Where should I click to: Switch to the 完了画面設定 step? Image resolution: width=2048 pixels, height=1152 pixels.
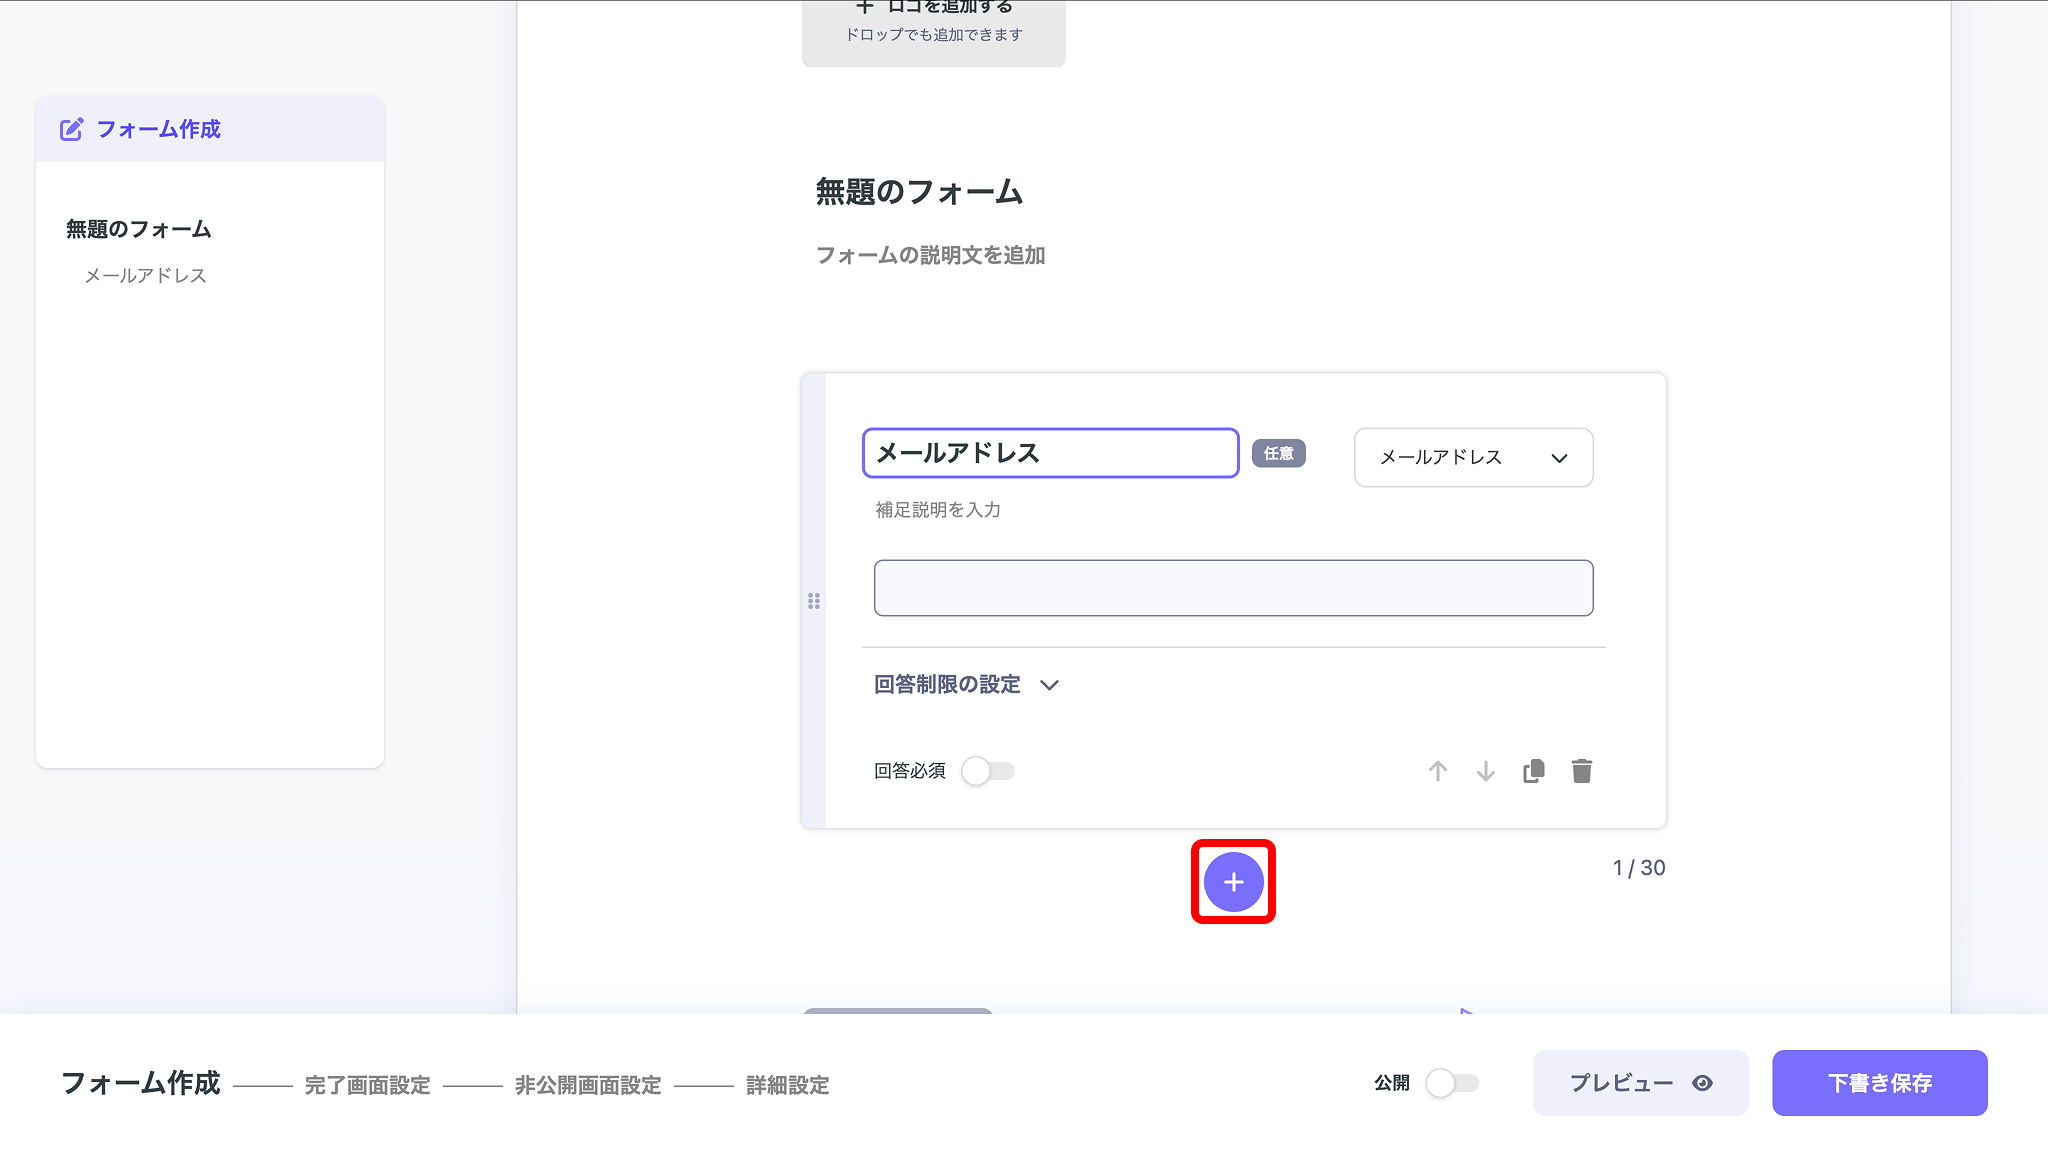click(368, 1084)
